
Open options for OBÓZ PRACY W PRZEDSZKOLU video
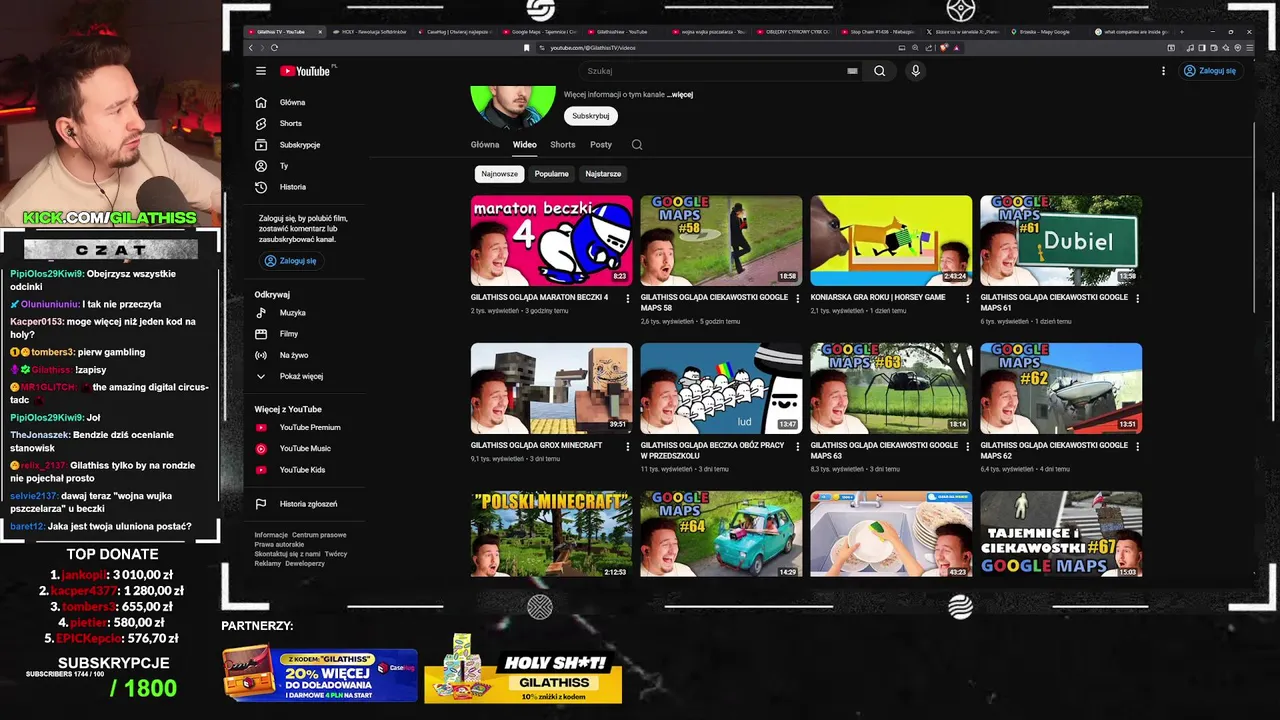798,446
